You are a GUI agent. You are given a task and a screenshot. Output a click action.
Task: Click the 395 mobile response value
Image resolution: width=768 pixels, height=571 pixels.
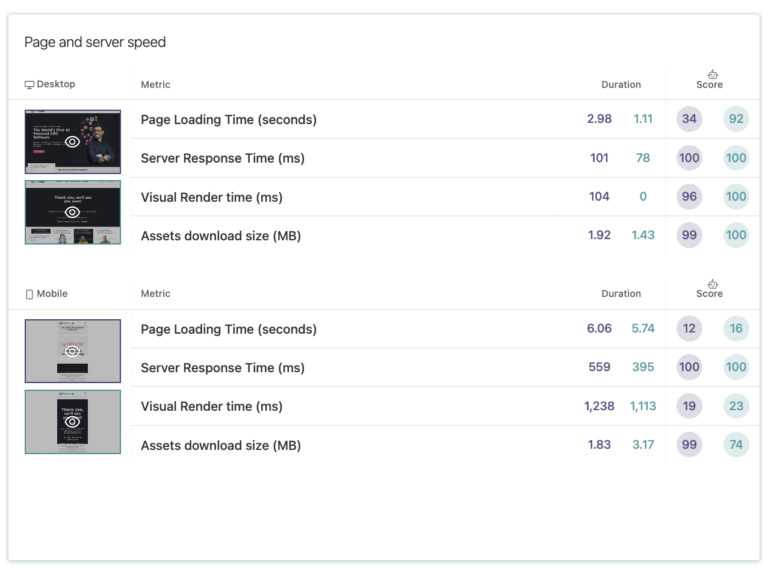(643, 367)
